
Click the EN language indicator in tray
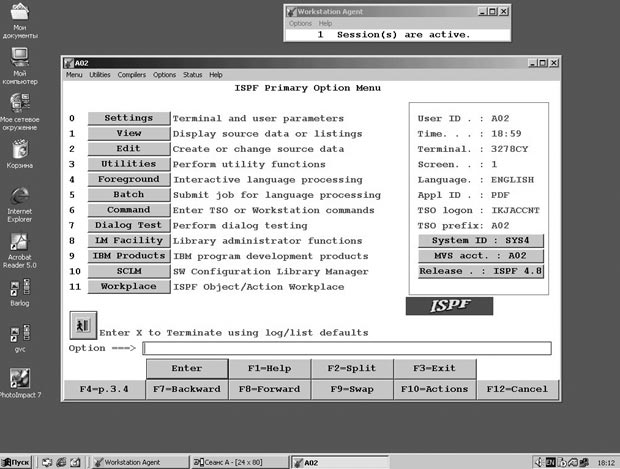coord(550,462)
